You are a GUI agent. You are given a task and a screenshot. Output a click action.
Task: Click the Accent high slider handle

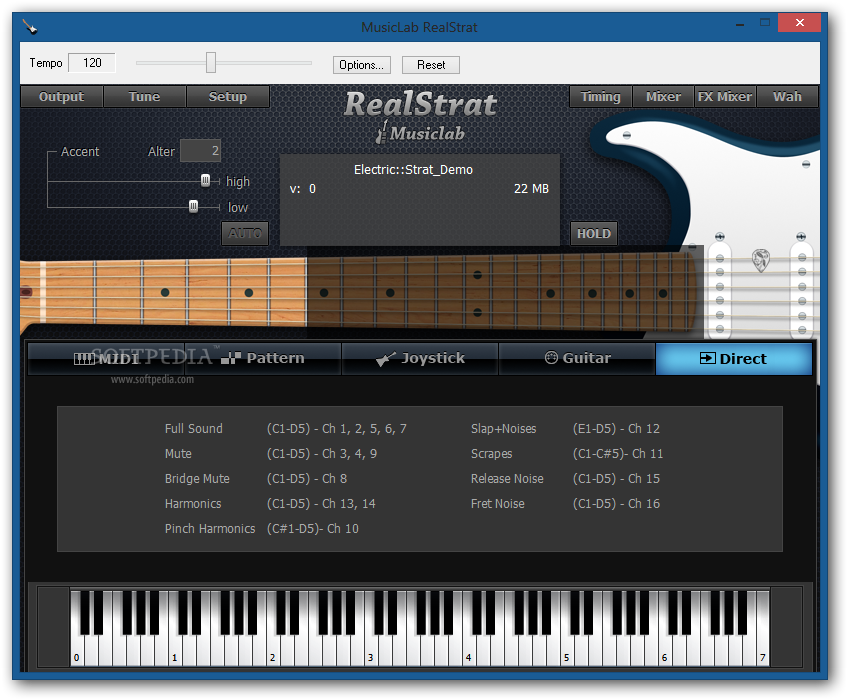tap(206, 181)
